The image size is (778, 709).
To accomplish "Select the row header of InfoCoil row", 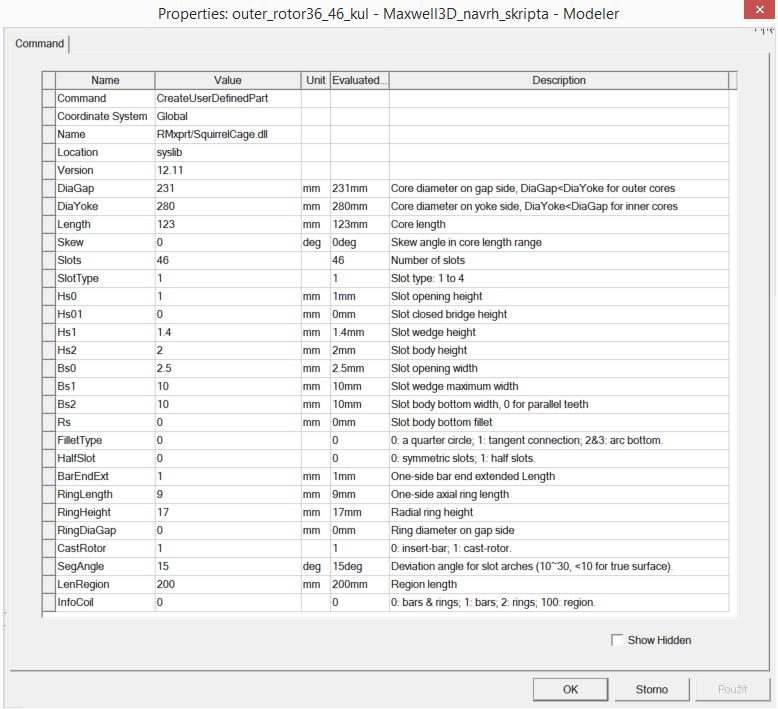I will (49, 602).
